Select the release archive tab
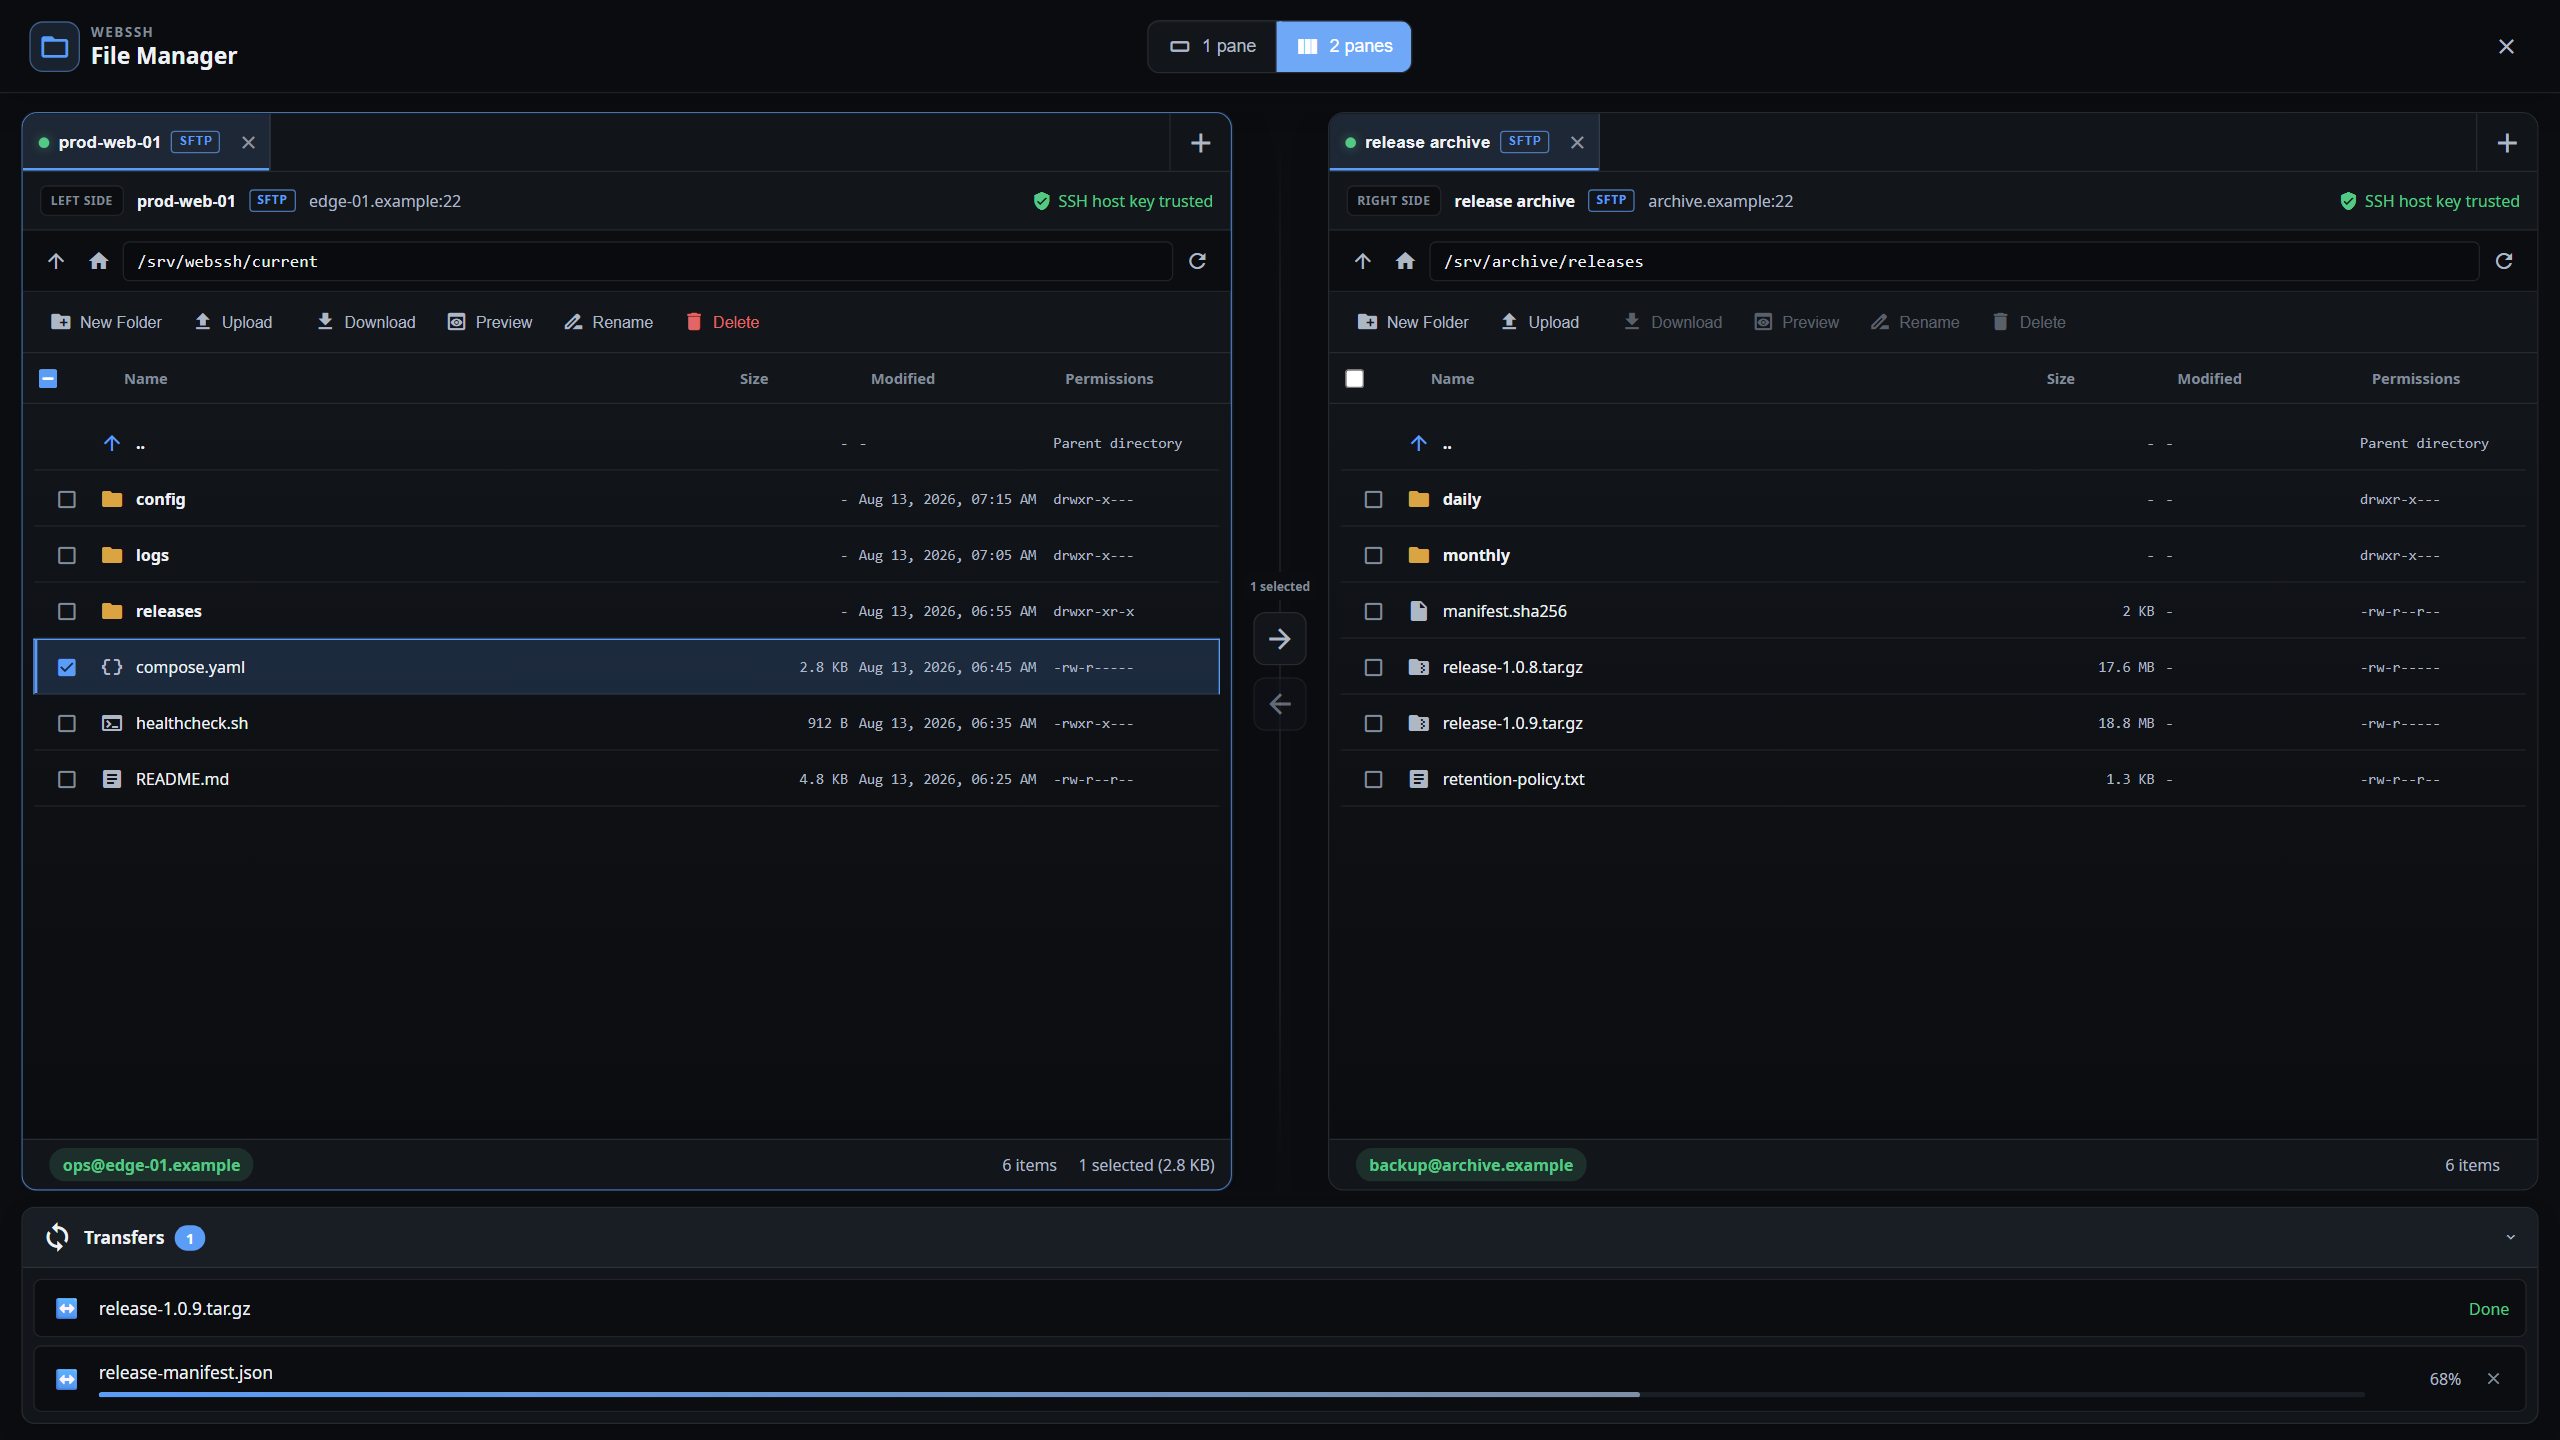Viewport: 2560px width, 1440px height. 1463,142
